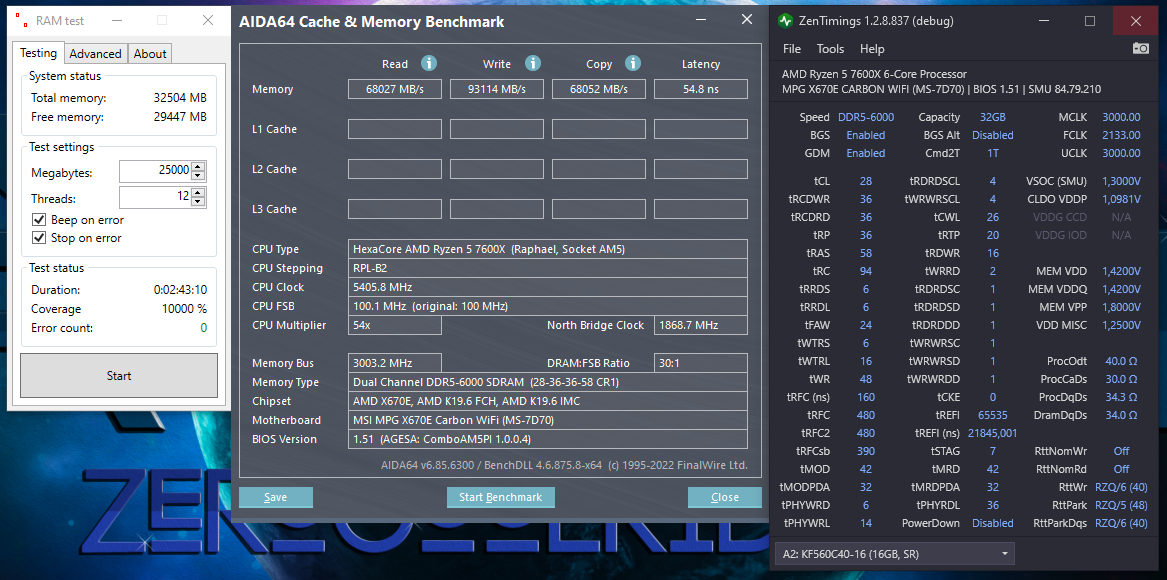
Task: Click the Memory Read result 68027 MB/s
Action: (x=395, y=89)
